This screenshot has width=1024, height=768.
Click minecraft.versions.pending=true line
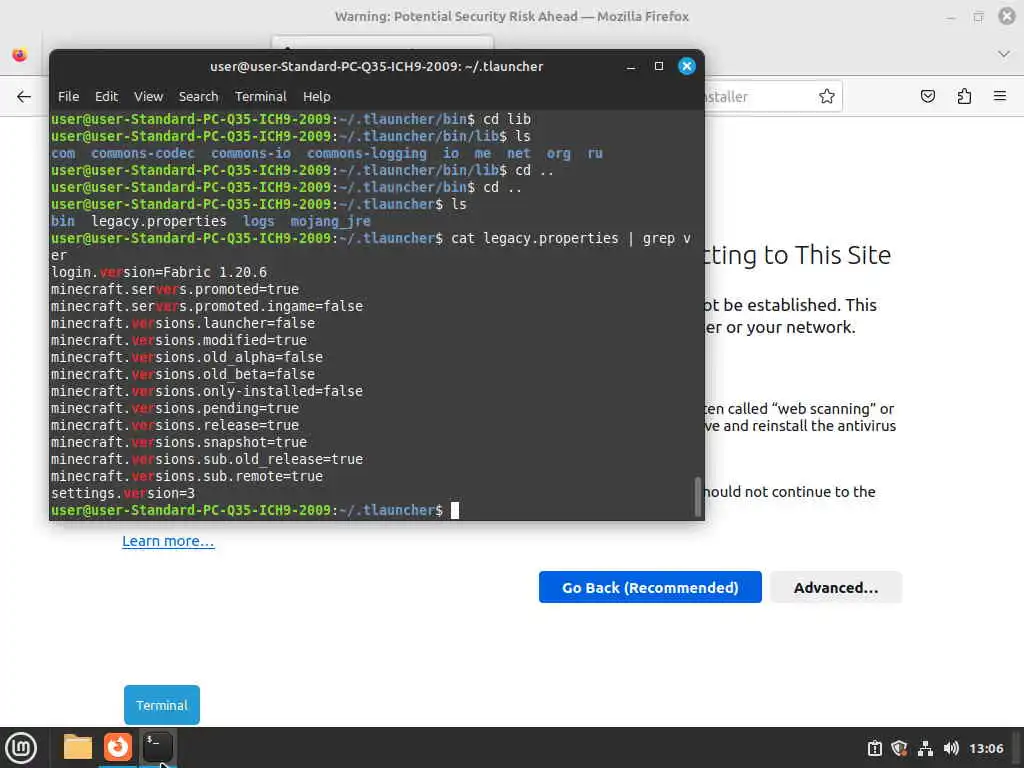point(175,408)
